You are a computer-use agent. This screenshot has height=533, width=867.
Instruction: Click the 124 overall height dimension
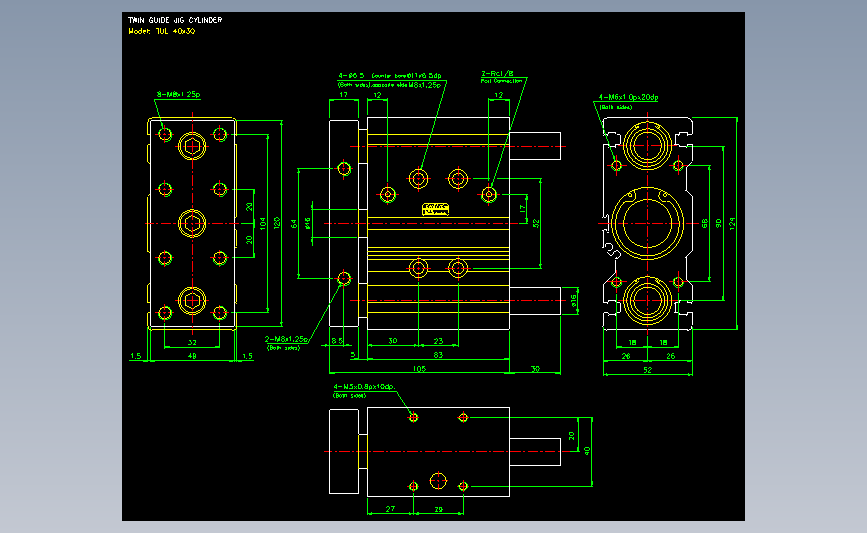[x=732, y=223]
